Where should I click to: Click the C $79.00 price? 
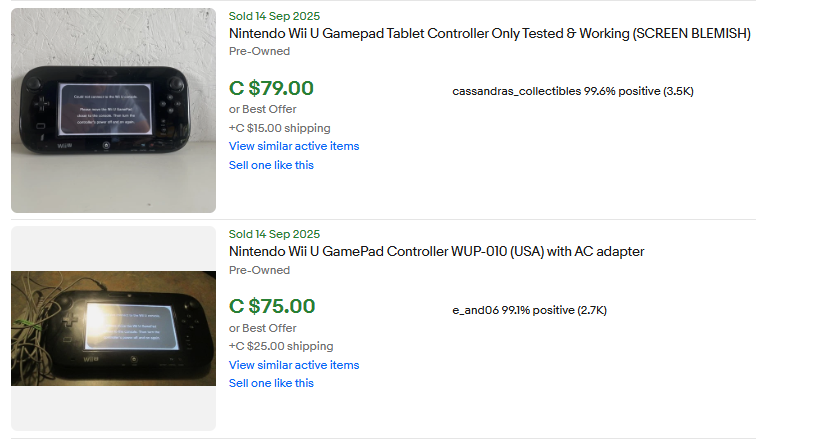click(x=271, y=88)
